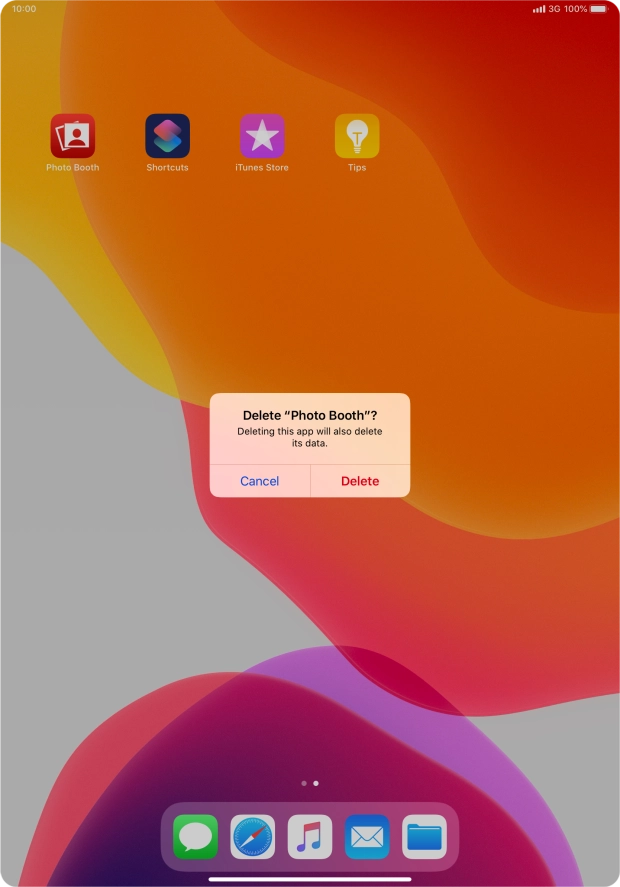Tap the 3G network indicator
The image size is (620, 887).
pos(555,9)
